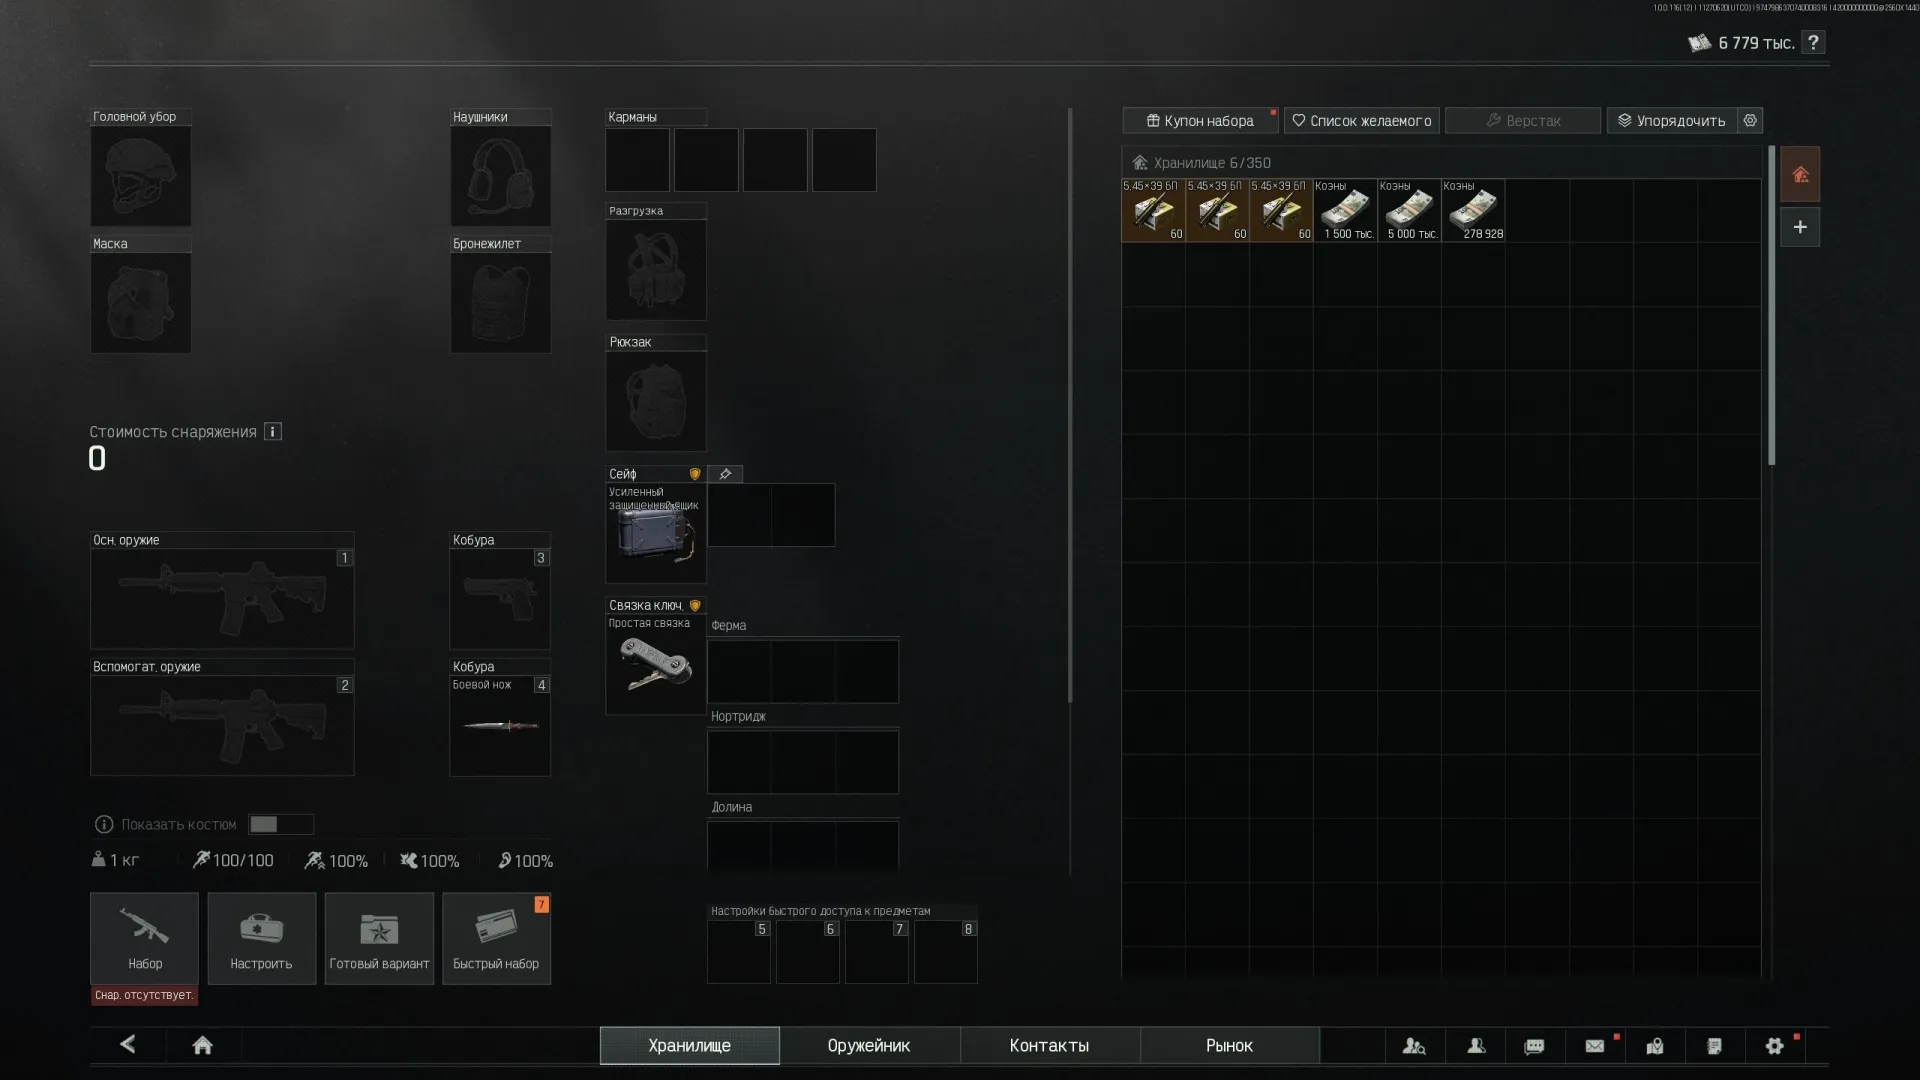Image resolution: width=1920 pixels, height=1080 pixels.
Task: Select quick access slot 8
Action: tap(946, 952)
